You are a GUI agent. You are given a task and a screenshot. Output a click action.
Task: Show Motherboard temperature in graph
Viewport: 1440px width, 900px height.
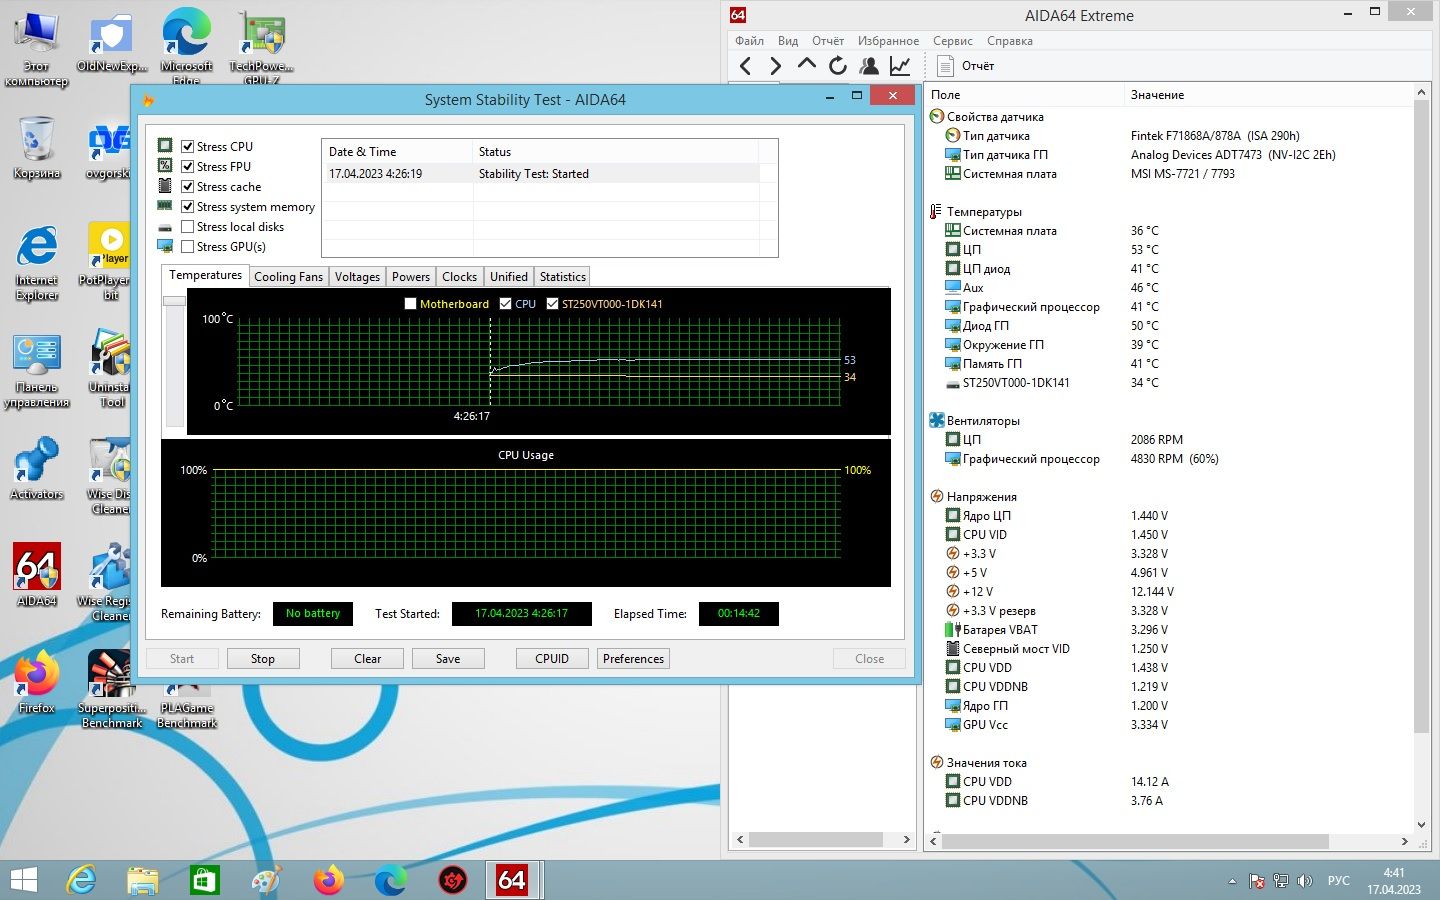point(410,304)
